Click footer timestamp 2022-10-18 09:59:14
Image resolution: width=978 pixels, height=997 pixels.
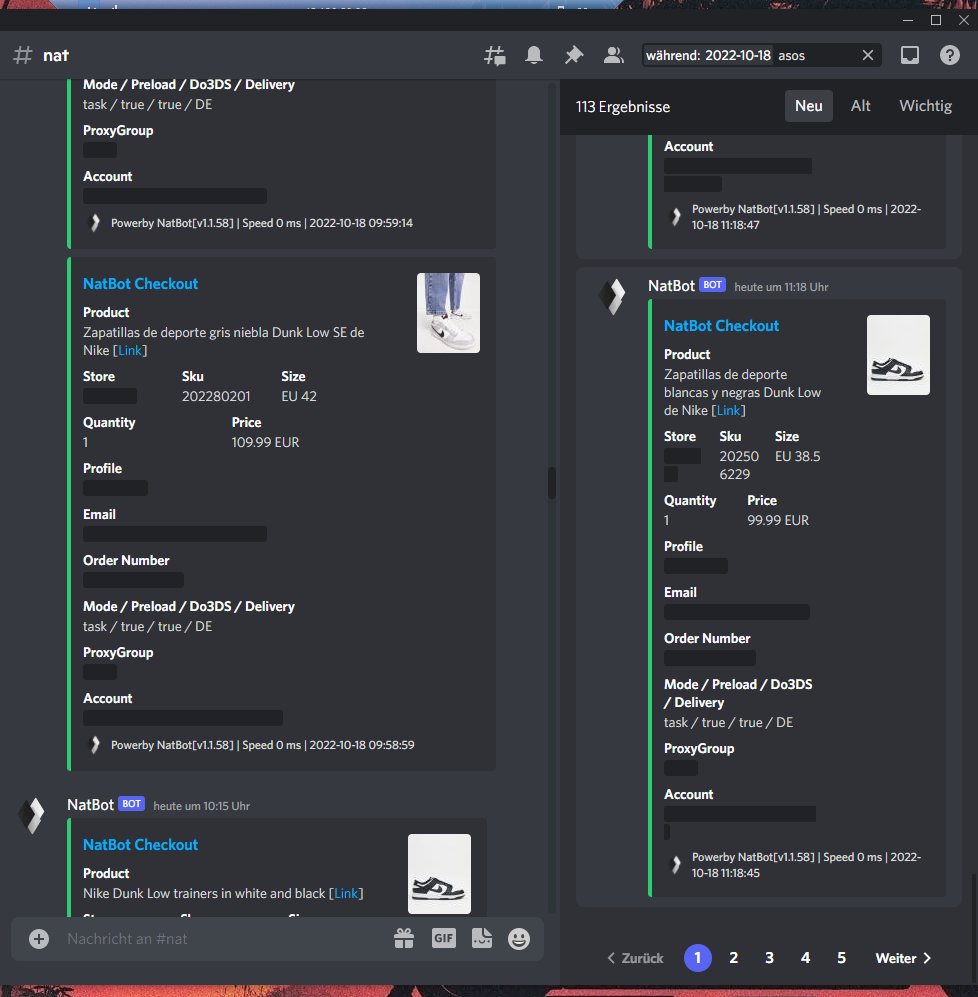pyautogui.click(x=361, y=223)
